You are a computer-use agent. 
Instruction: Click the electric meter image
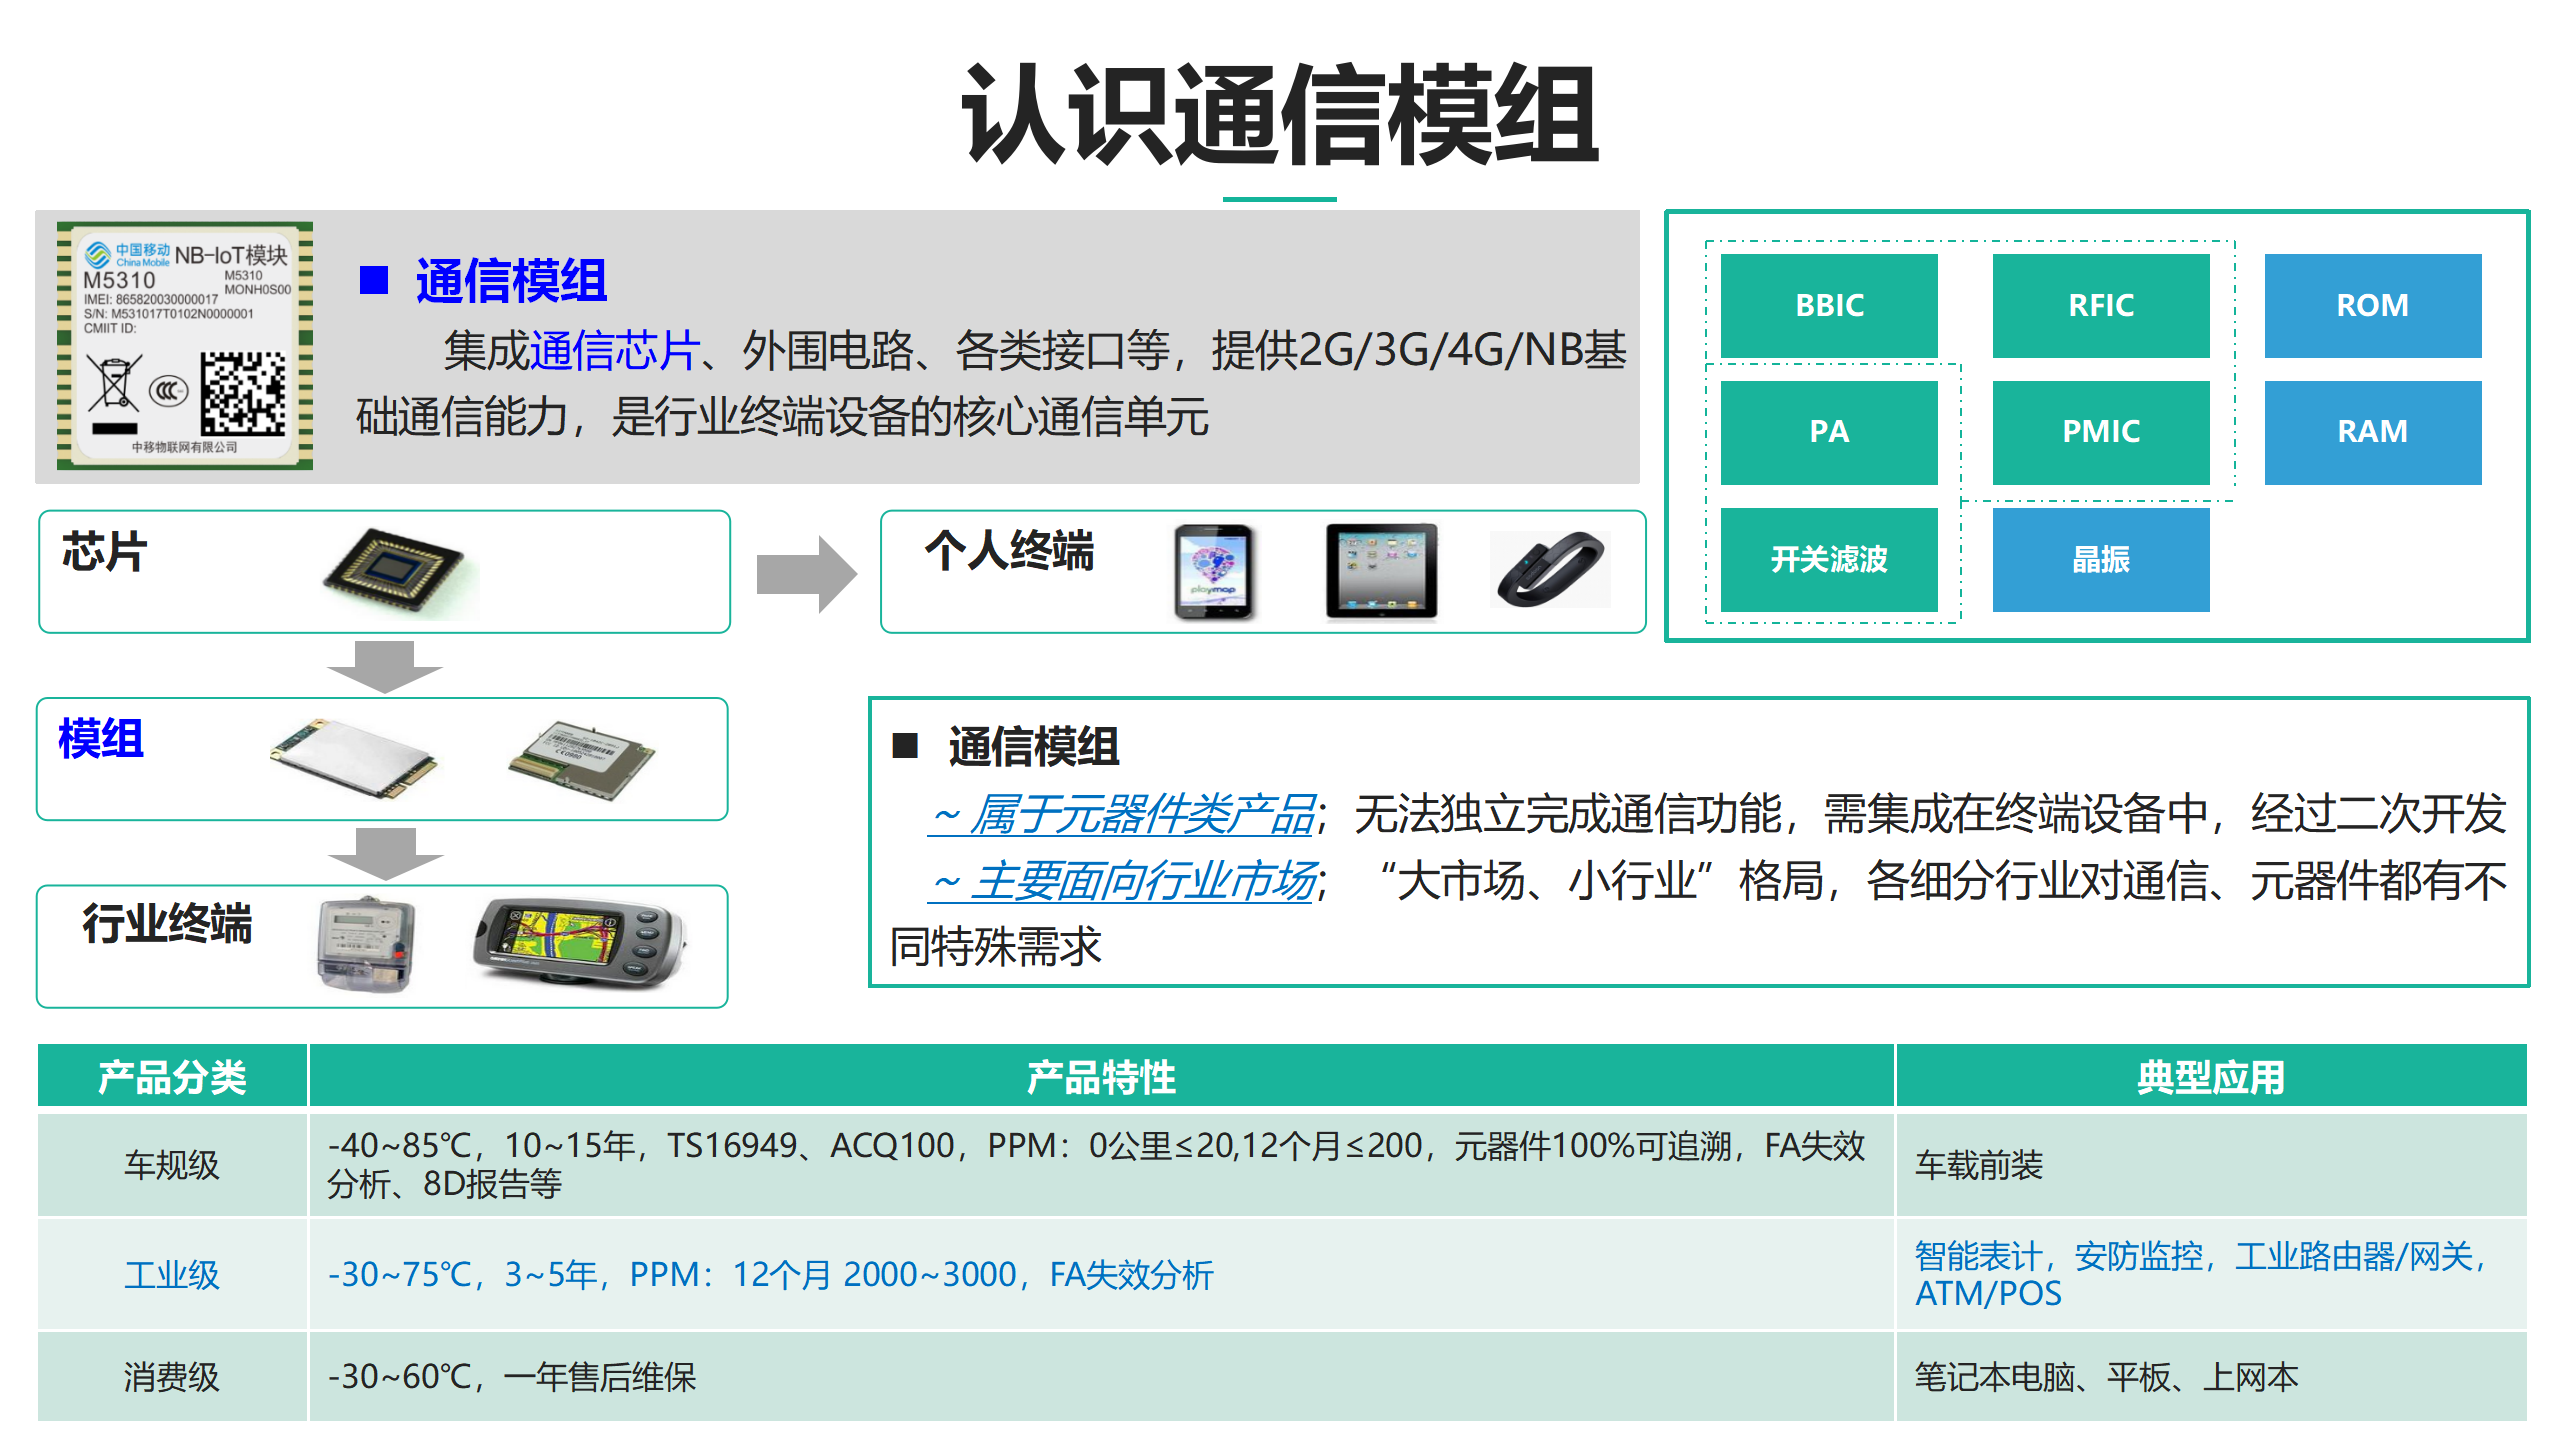click(x=366, y=944)
